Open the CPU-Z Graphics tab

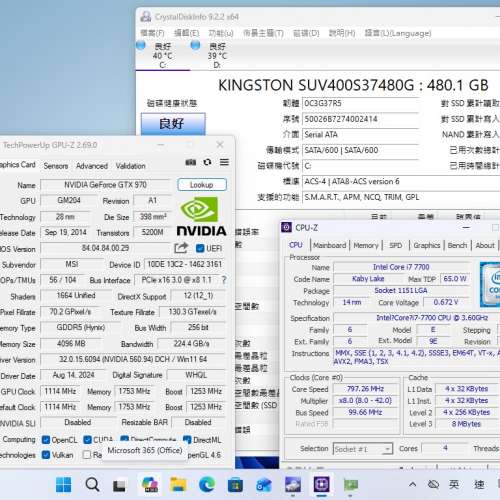427,245
